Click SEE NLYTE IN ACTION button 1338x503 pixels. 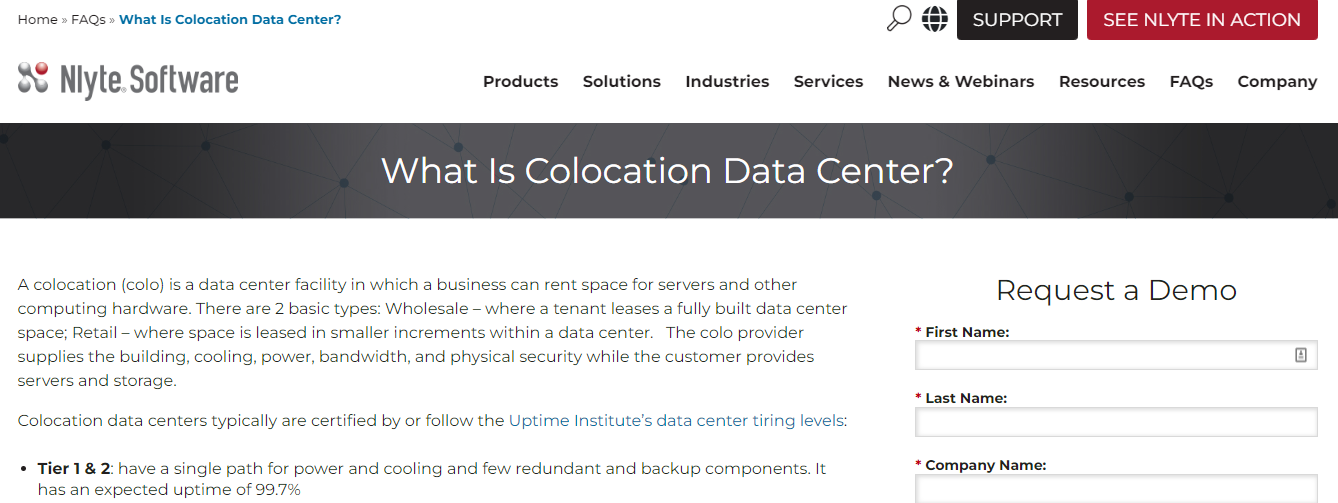click(1202, 20)
